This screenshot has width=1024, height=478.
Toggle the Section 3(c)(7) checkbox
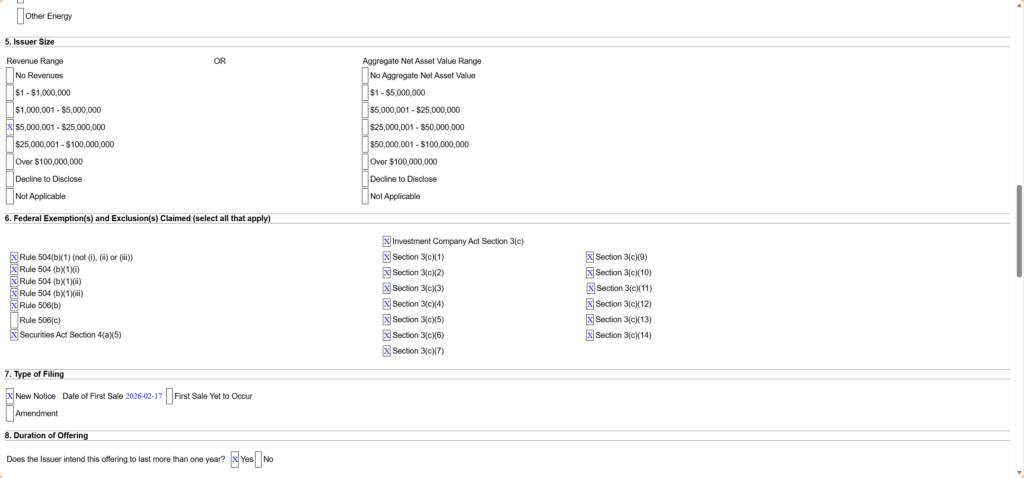point(386,351)
